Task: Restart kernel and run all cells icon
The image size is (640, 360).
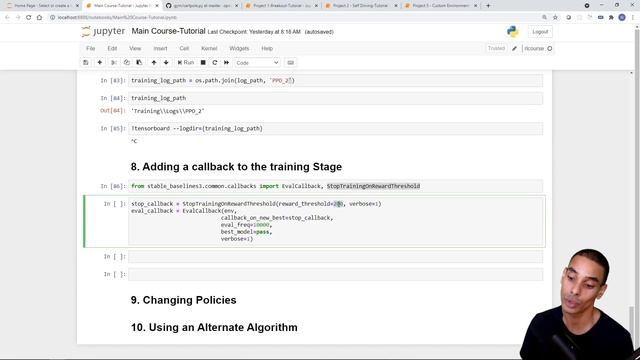Action: pyautogui.click(x=227, y=62)
